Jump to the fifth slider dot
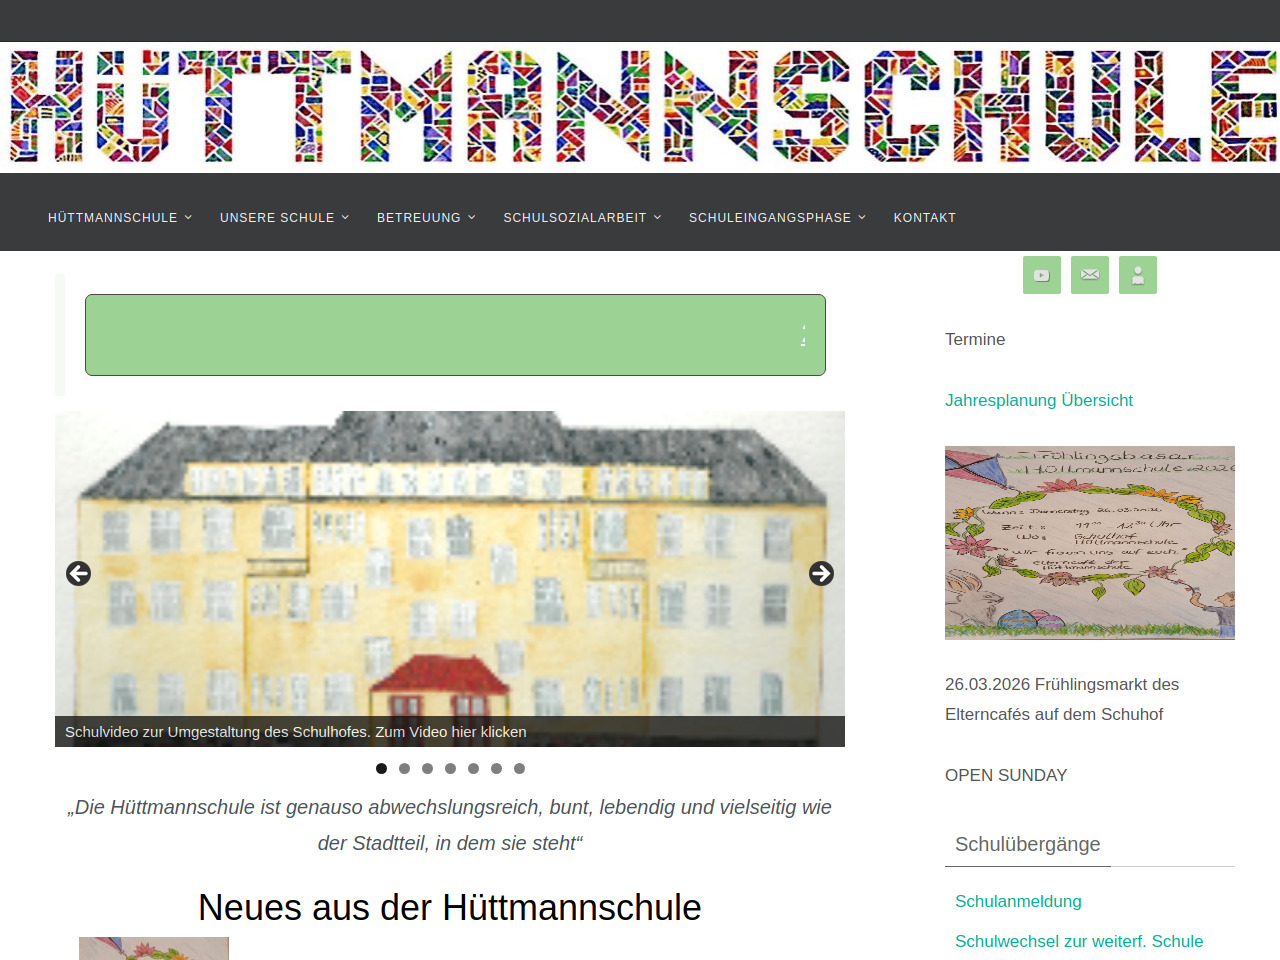The width and height of the screenshot is (1280, 960). tap(473, 769)
